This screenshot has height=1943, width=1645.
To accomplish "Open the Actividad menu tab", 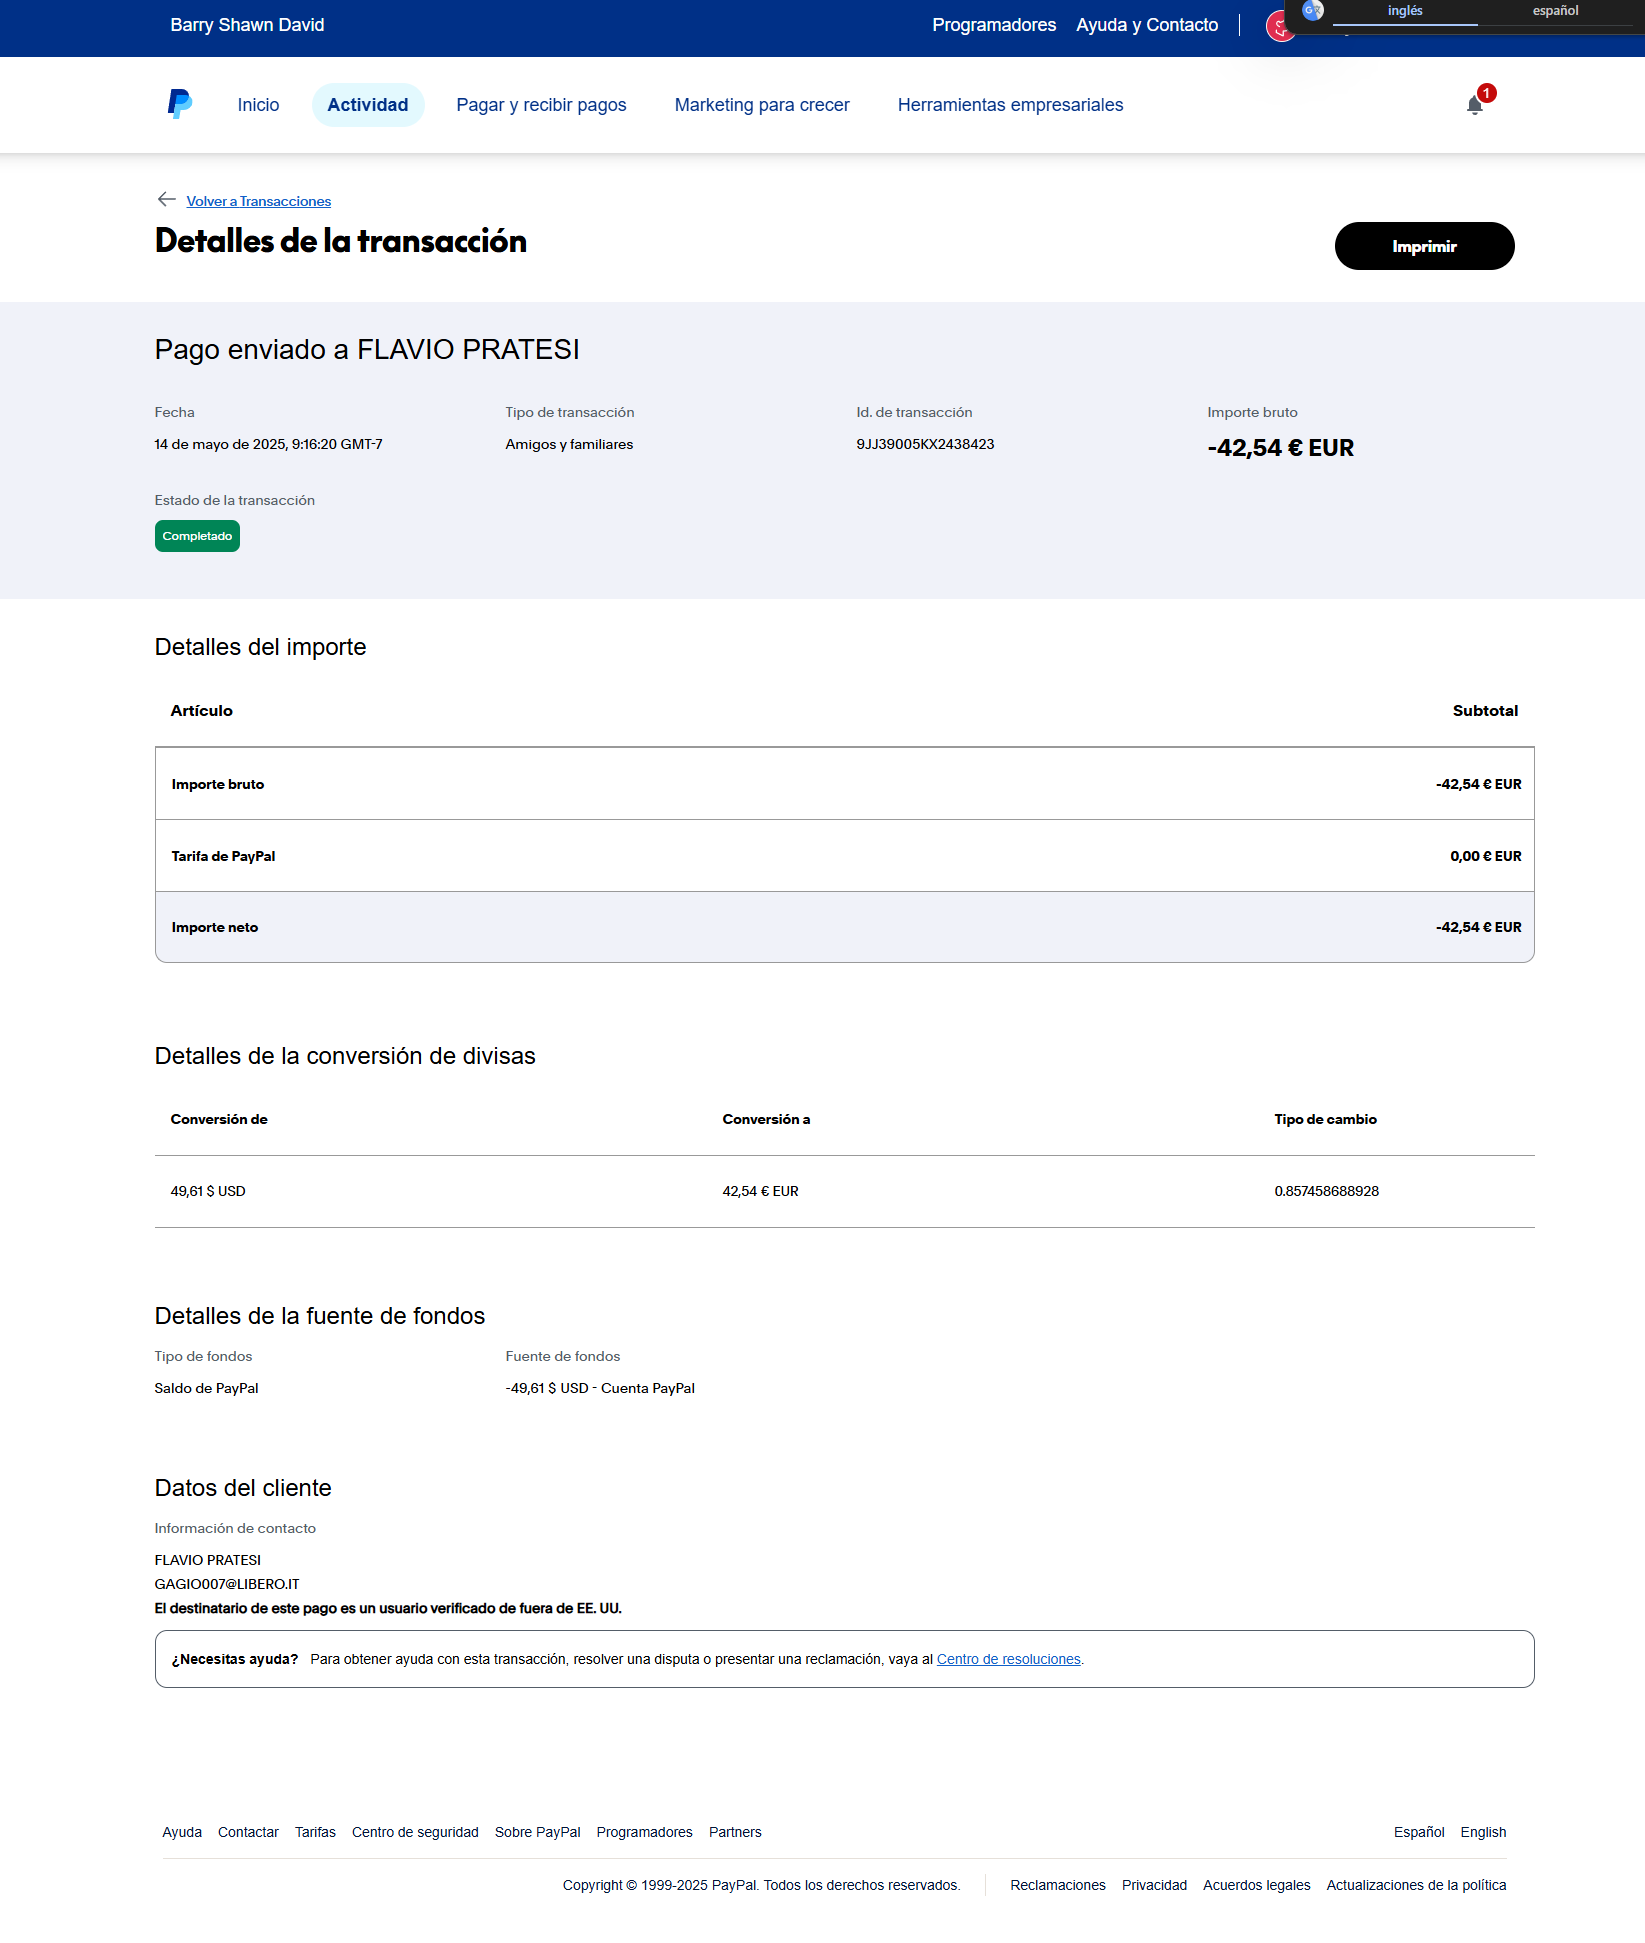I will click(x=367, y=105).
